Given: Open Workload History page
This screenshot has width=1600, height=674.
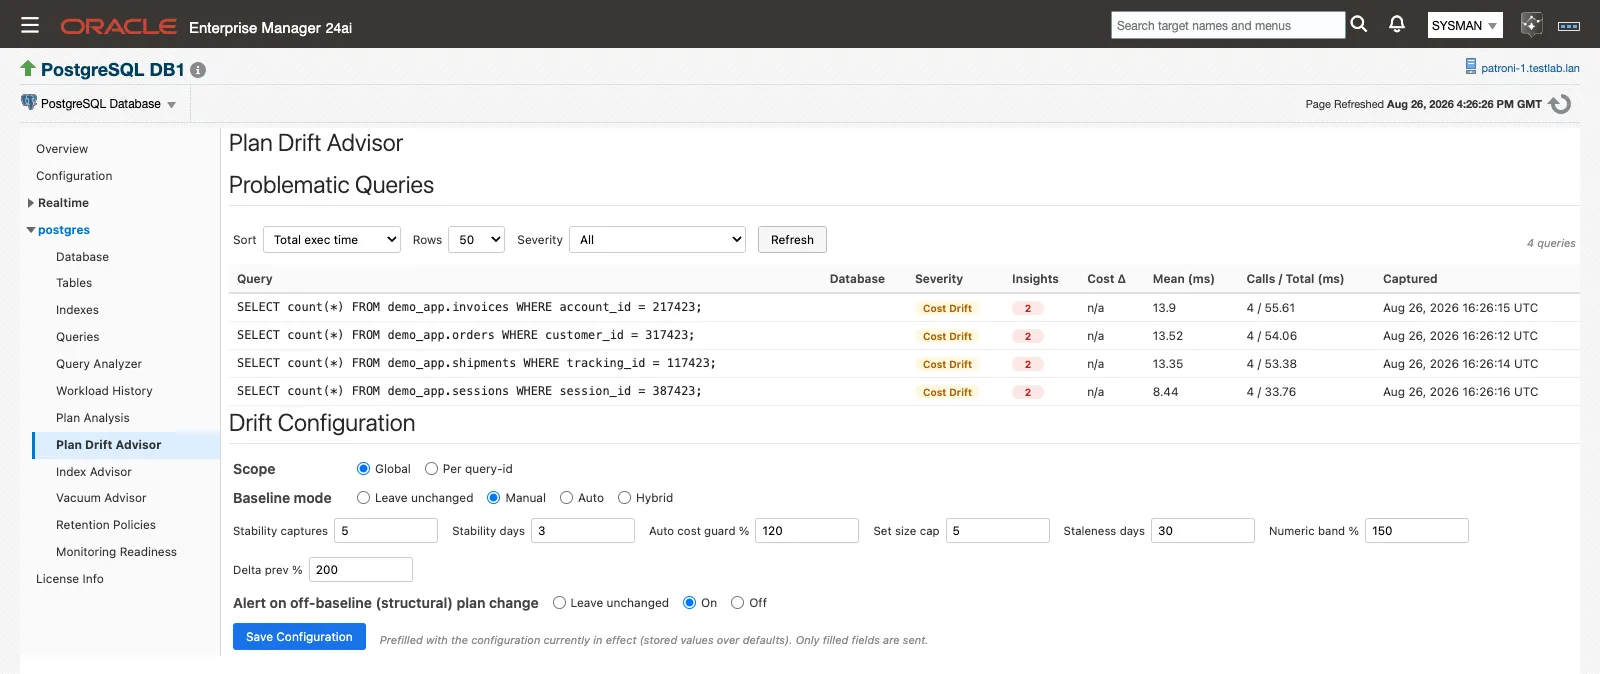Looking at the screenshot, I should pyautogui.click(x=104, y=391).
